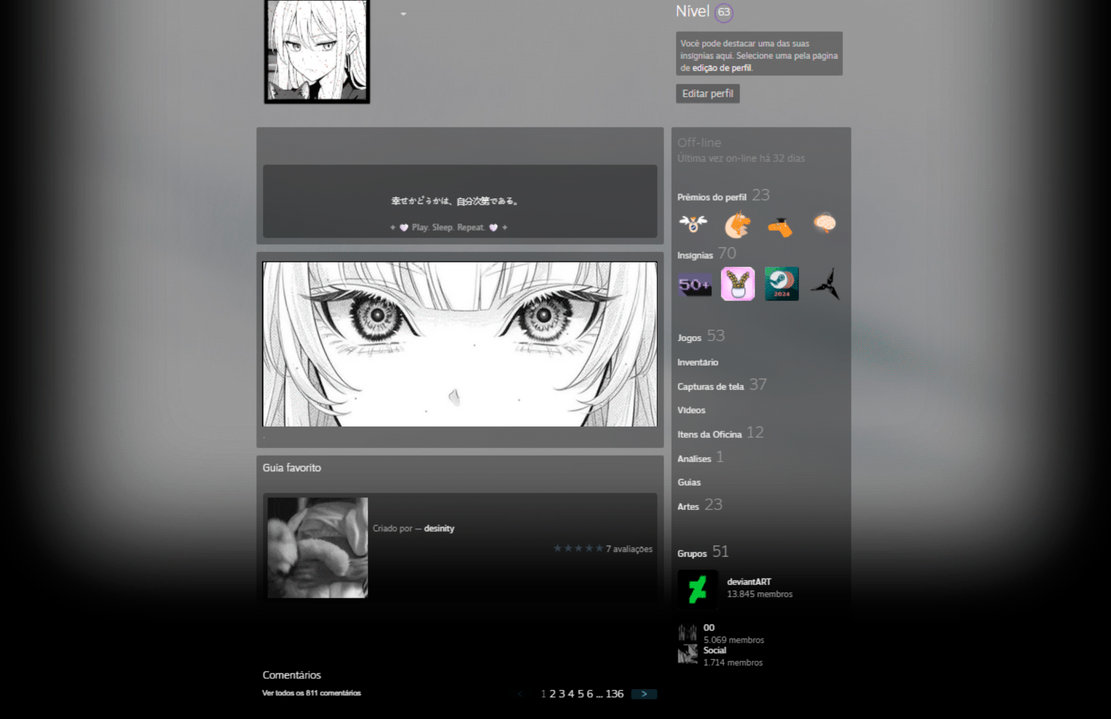Open the Grupos 51 link
Screen dimensions: 1111x719
702,552
